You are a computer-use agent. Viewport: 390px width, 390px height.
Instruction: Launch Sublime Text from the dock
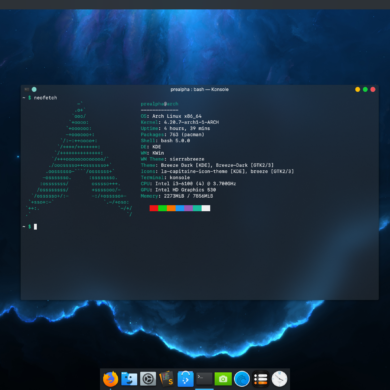click(166, 378)
